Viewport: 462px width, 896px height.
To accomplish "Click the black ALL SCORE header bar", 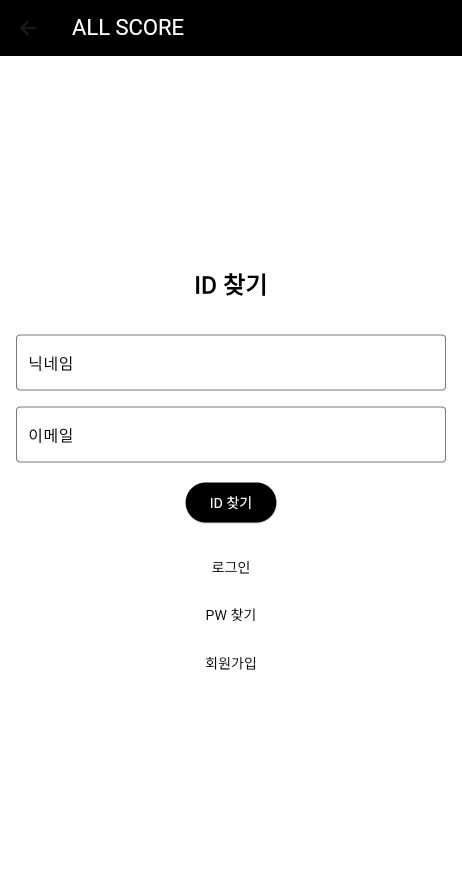I will coord(231,27).
